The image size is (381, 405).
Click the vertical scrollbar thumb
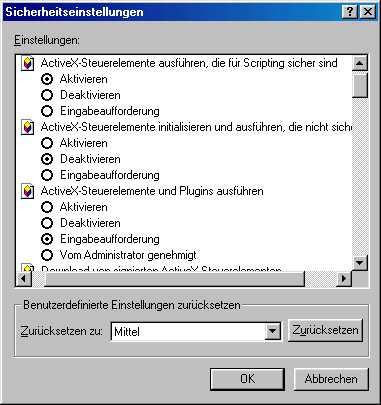[x=360, y=84]
